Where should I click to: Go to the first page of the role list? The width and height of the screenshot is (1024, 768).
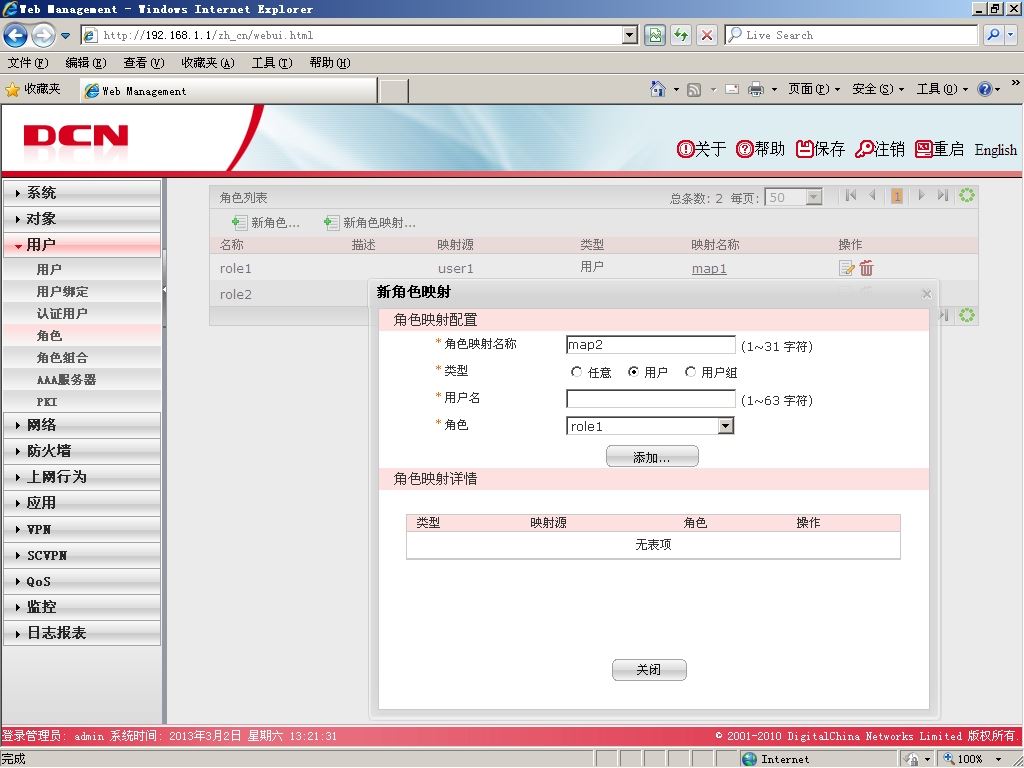(850, 195)
